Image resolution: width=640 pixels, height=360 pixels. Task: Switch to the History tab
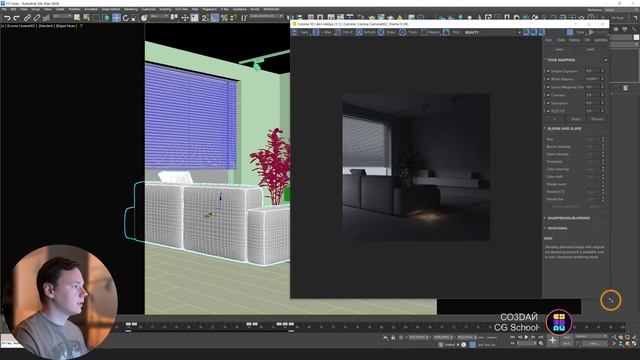[x=574, y=40]
